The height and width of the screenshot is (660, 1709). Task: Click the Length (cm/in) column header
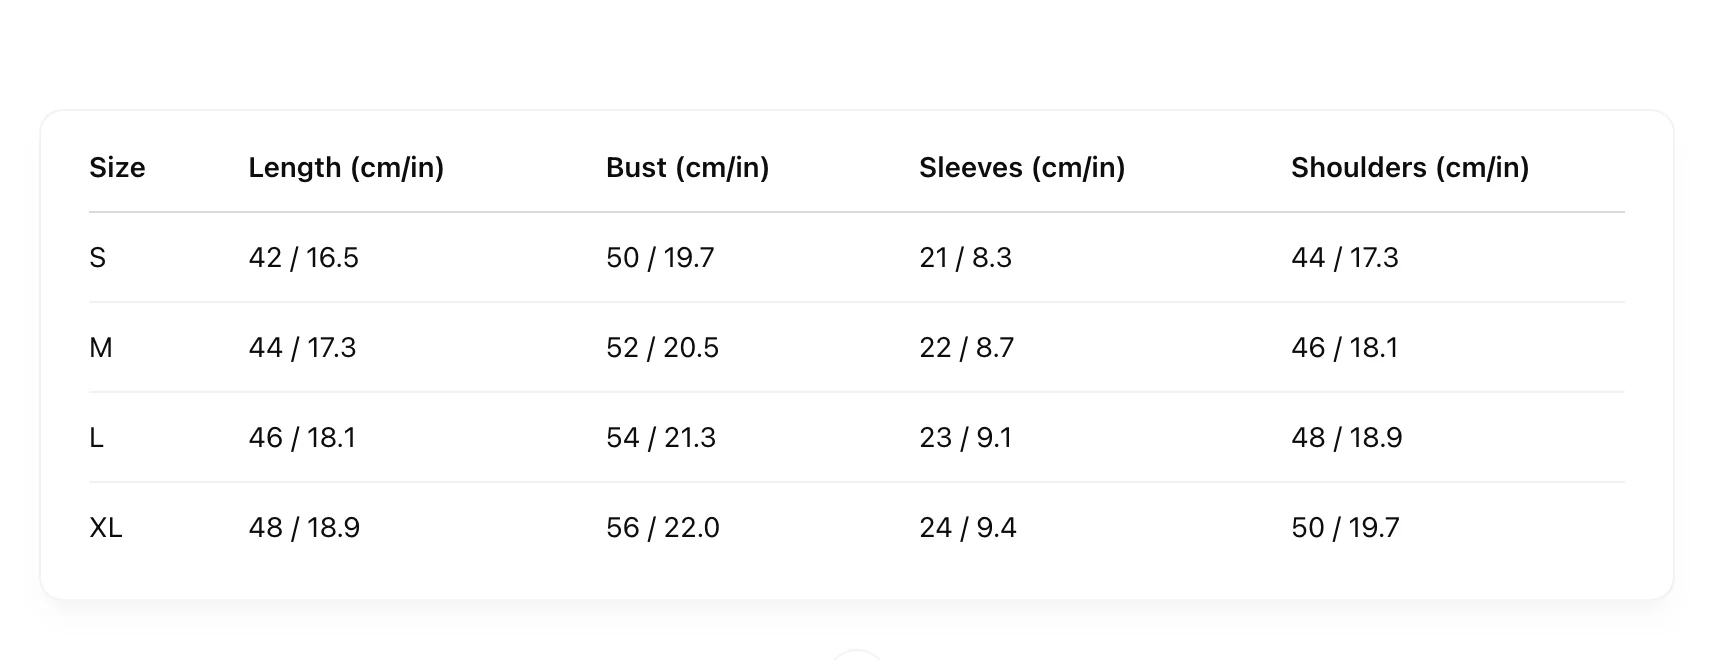346,168
